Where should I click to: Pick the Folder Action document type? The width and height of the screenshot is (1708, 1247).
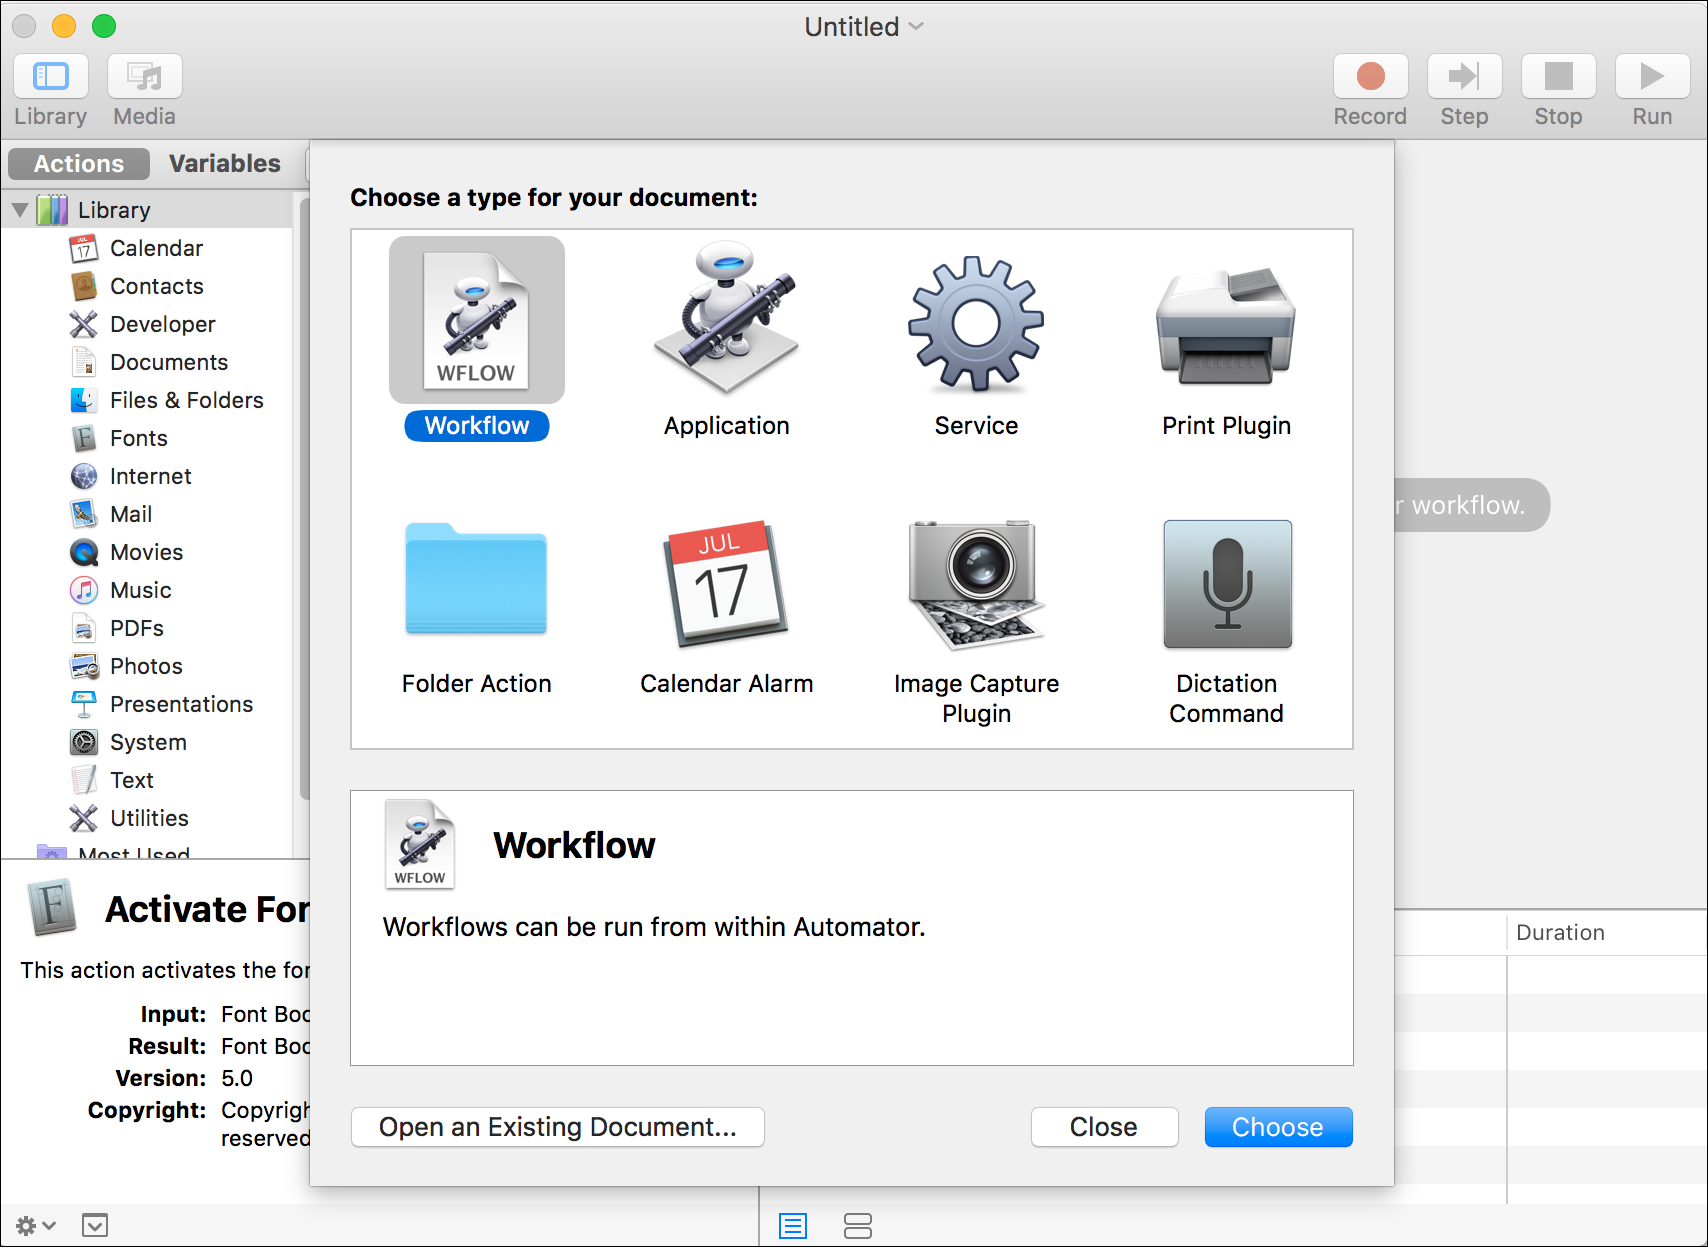[x=476, y=580]
